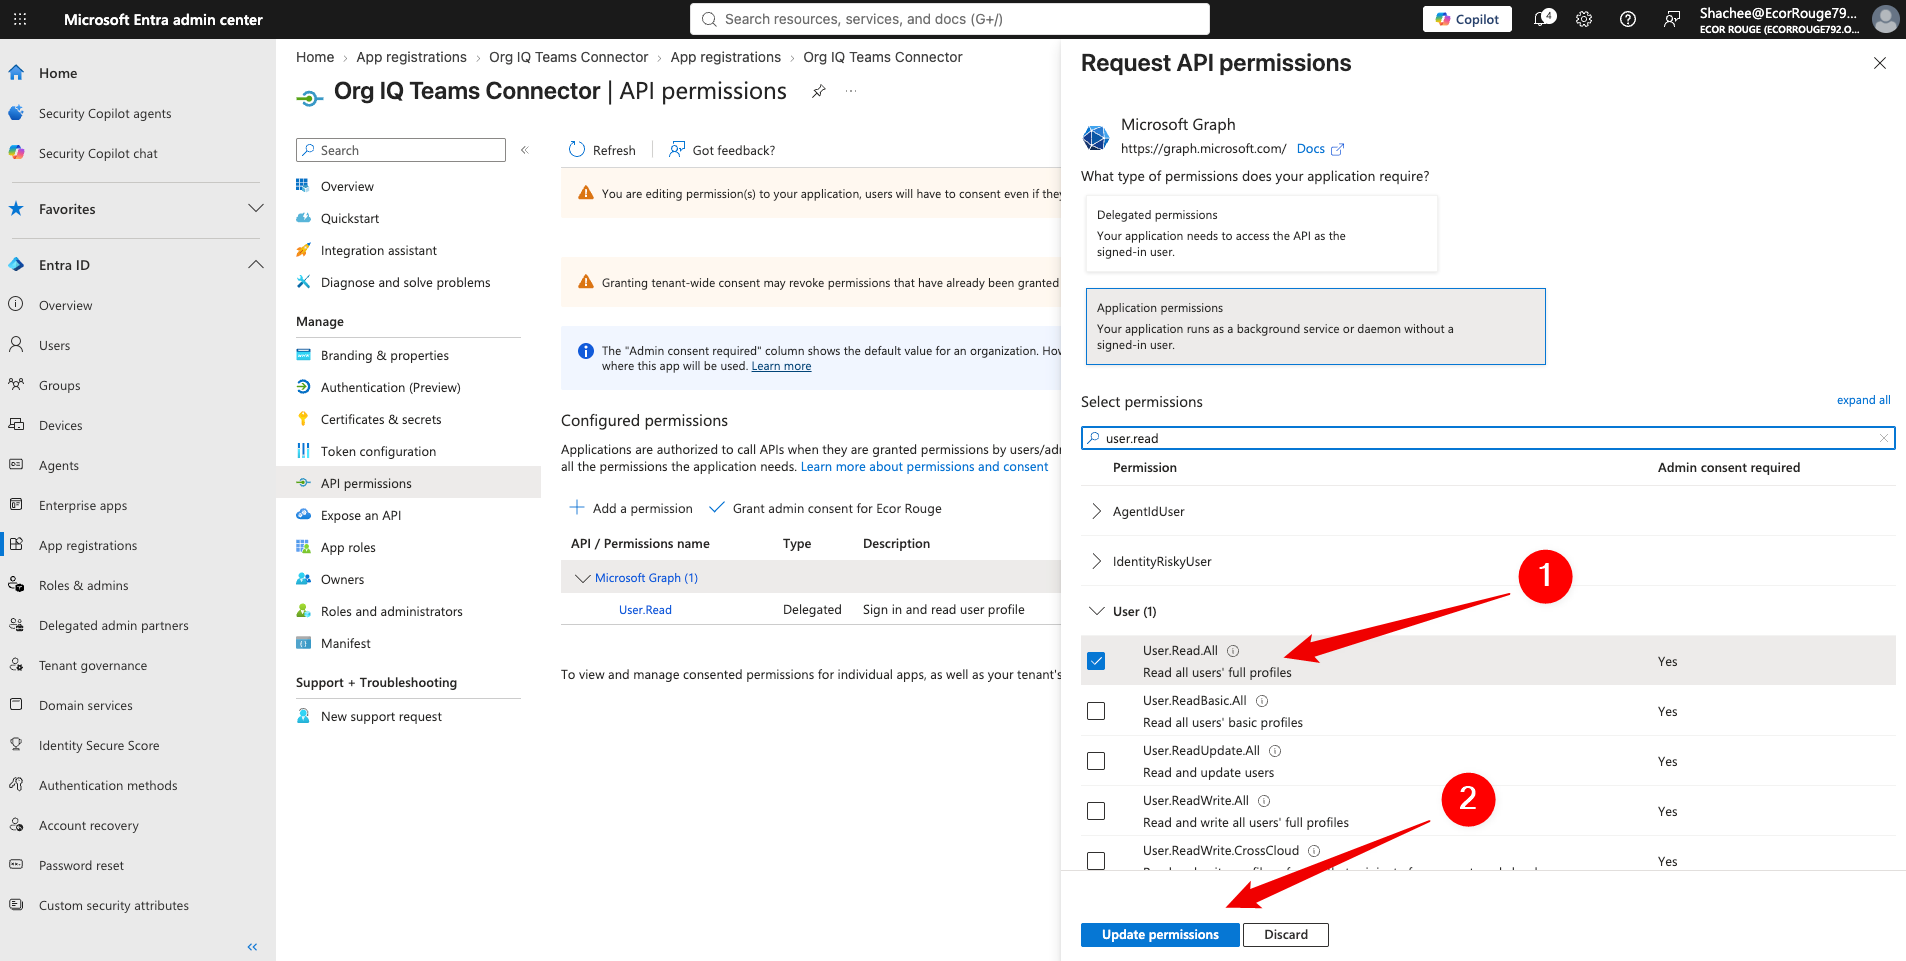Image resolution: width=1906 pixels, height=961 pixels.
Task: Collapse the left navigation sidebar
Action: 252,946
